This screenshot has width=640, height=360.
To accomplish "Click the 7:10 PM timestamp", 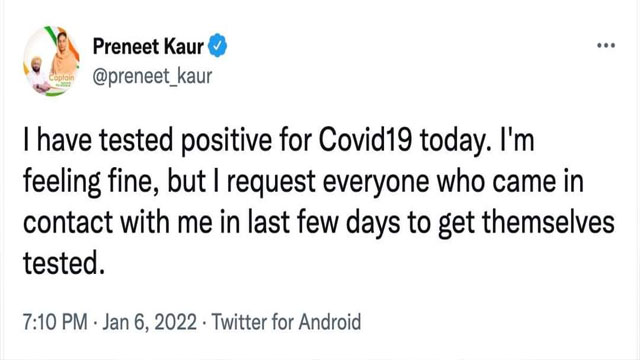I will point(55,322).
